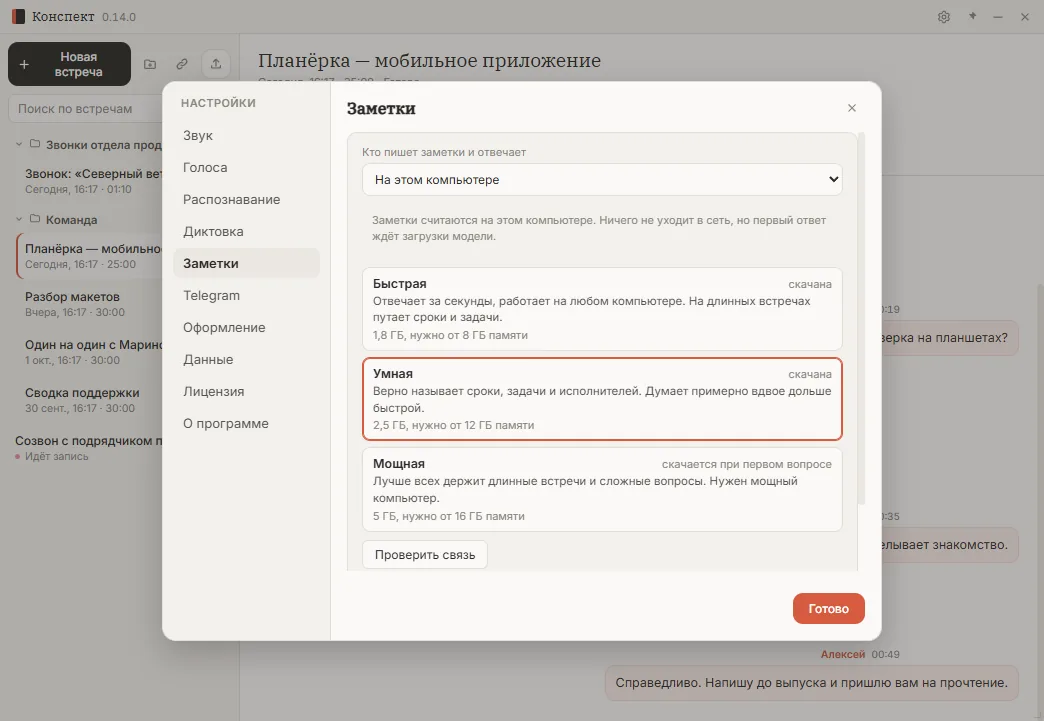This screenshot has width=1044, height=721.
Task: Click the new folder icon
Action: coord(150,64)
